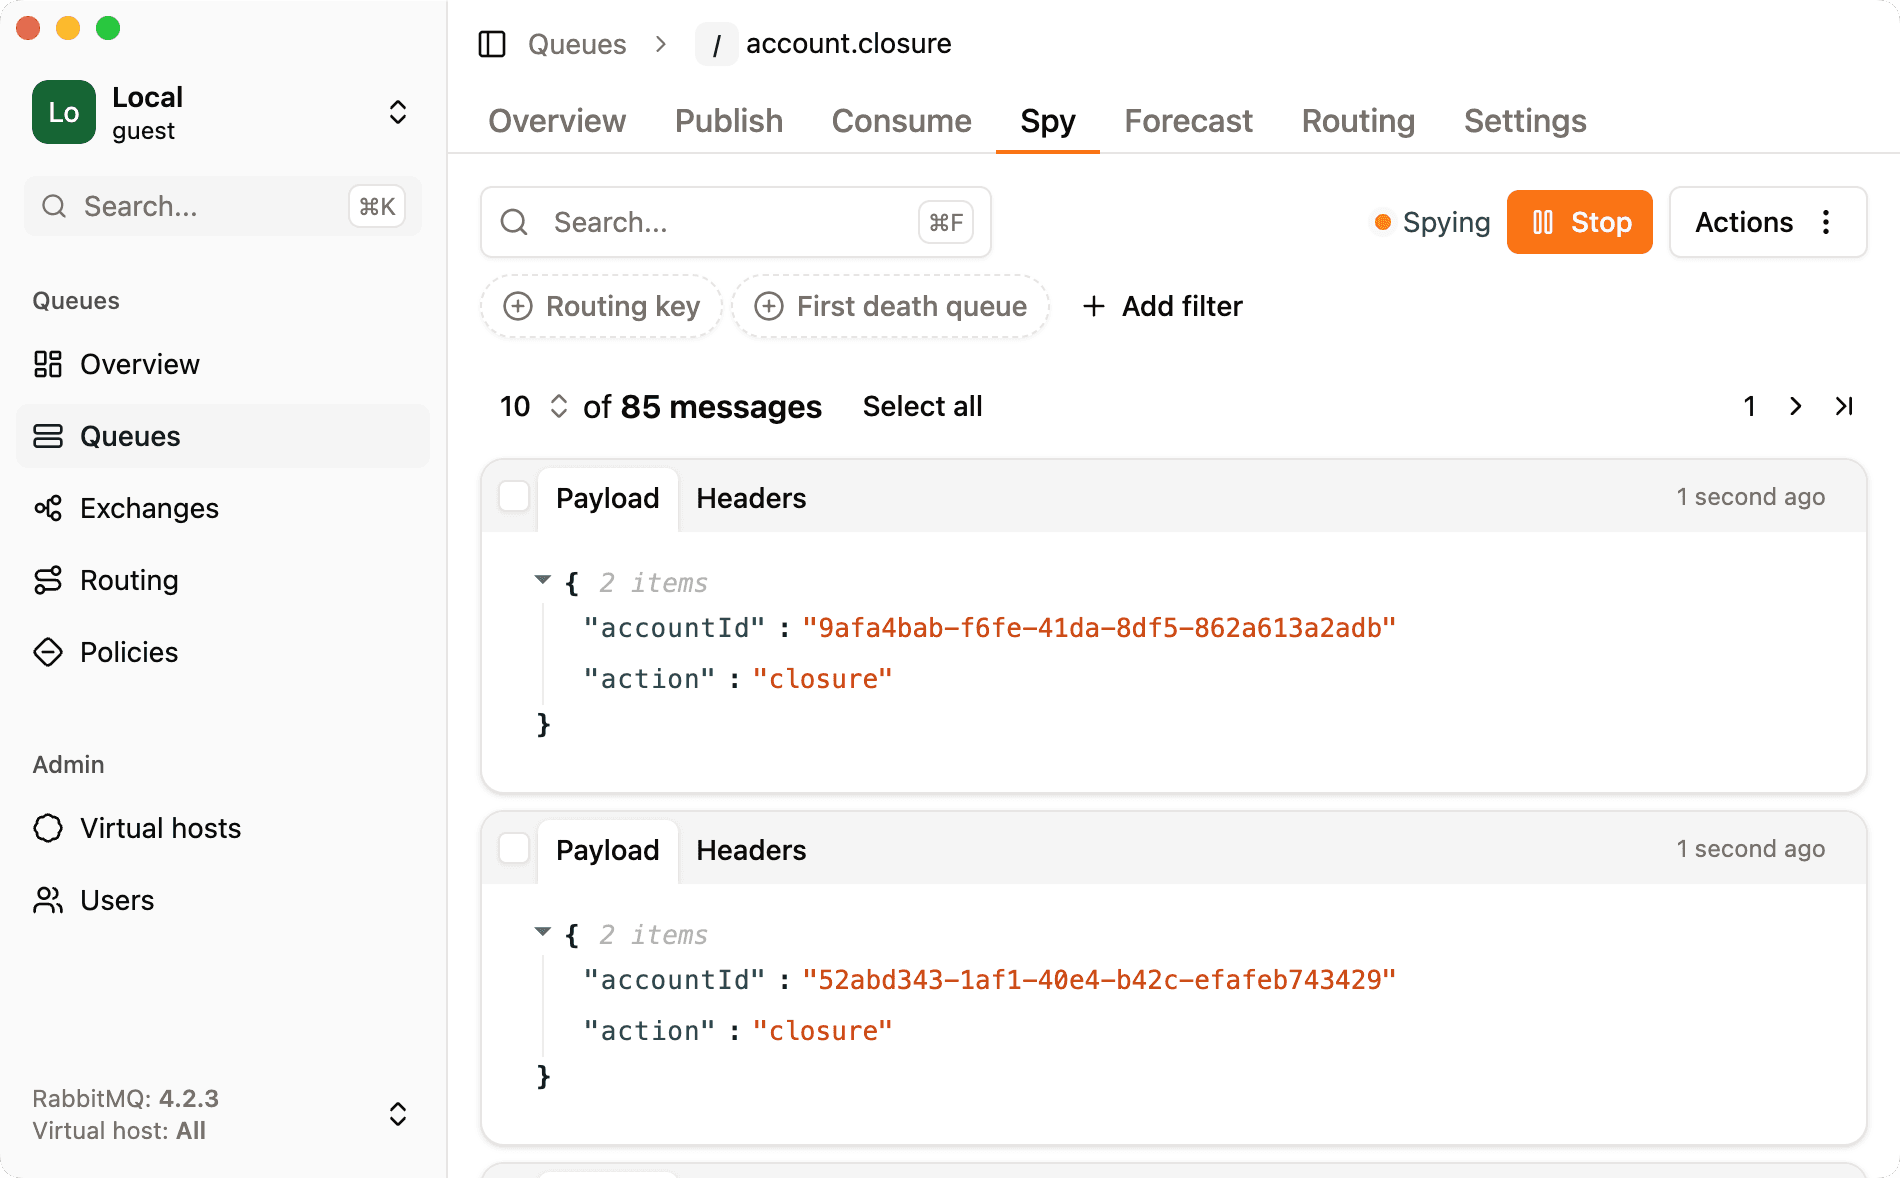Go to the next messages page

(x=1796, y=406)
